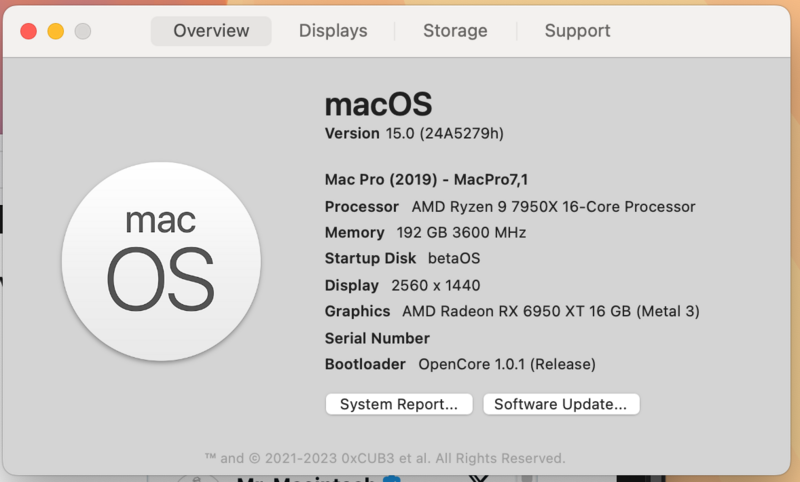Click the Memory label

point(355,233)
